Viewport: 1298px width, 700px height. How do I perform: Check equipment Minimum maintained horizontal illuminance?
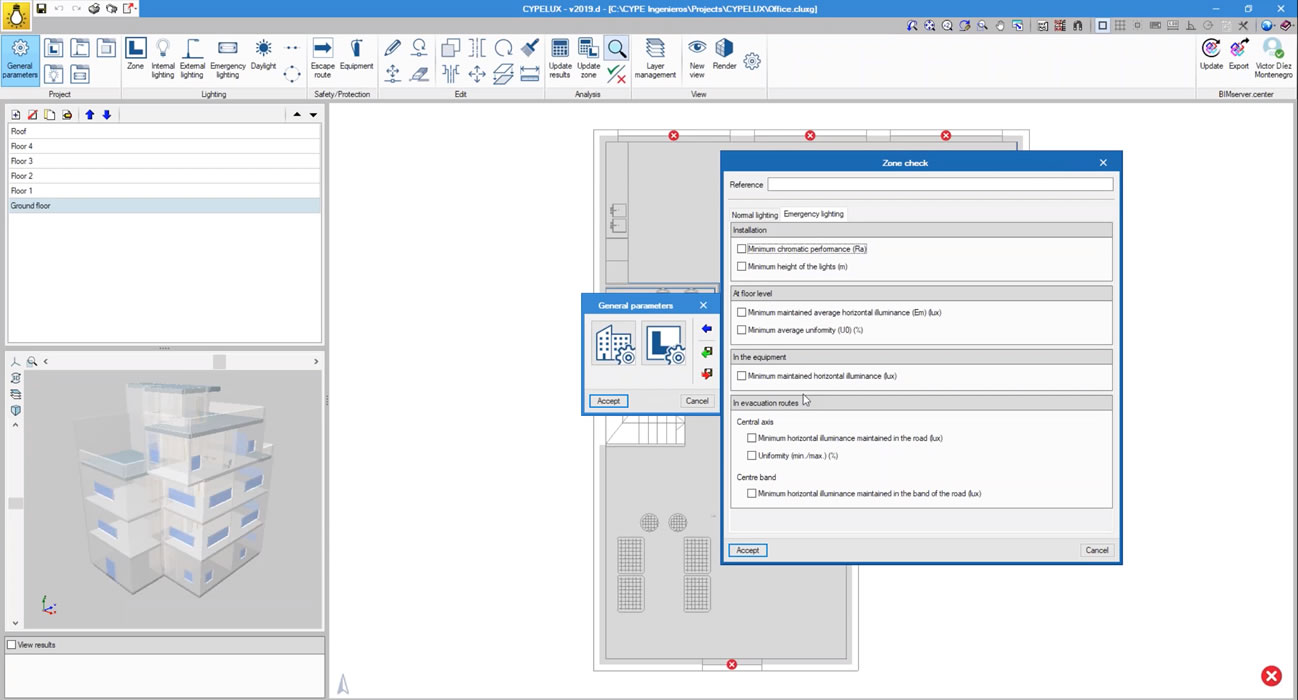(741, 376)
